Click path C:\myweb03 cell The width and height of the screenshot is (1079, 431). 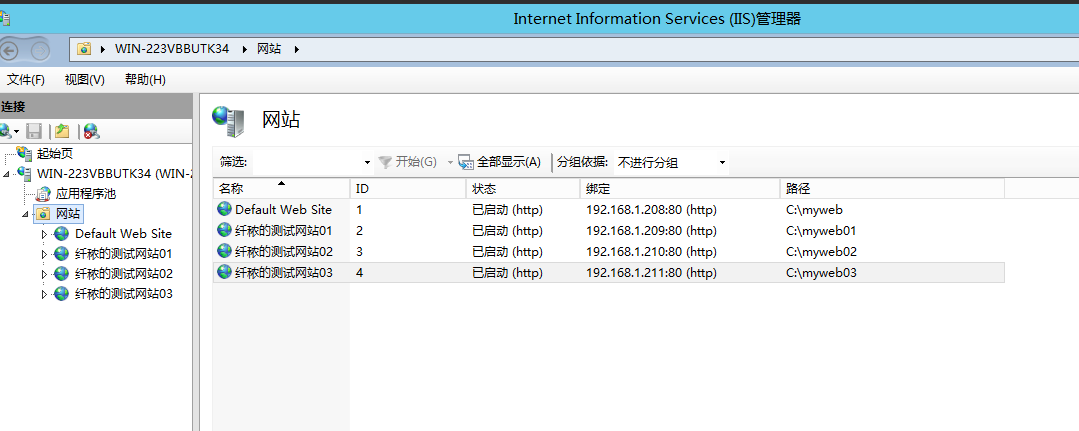[x=821, y=273]
